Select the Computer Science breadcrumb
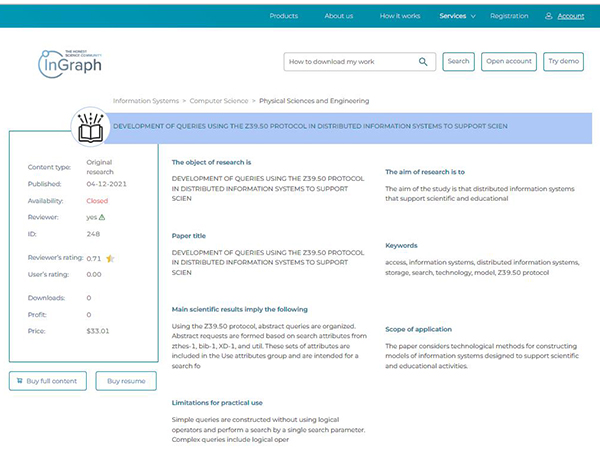 point(219,101)
